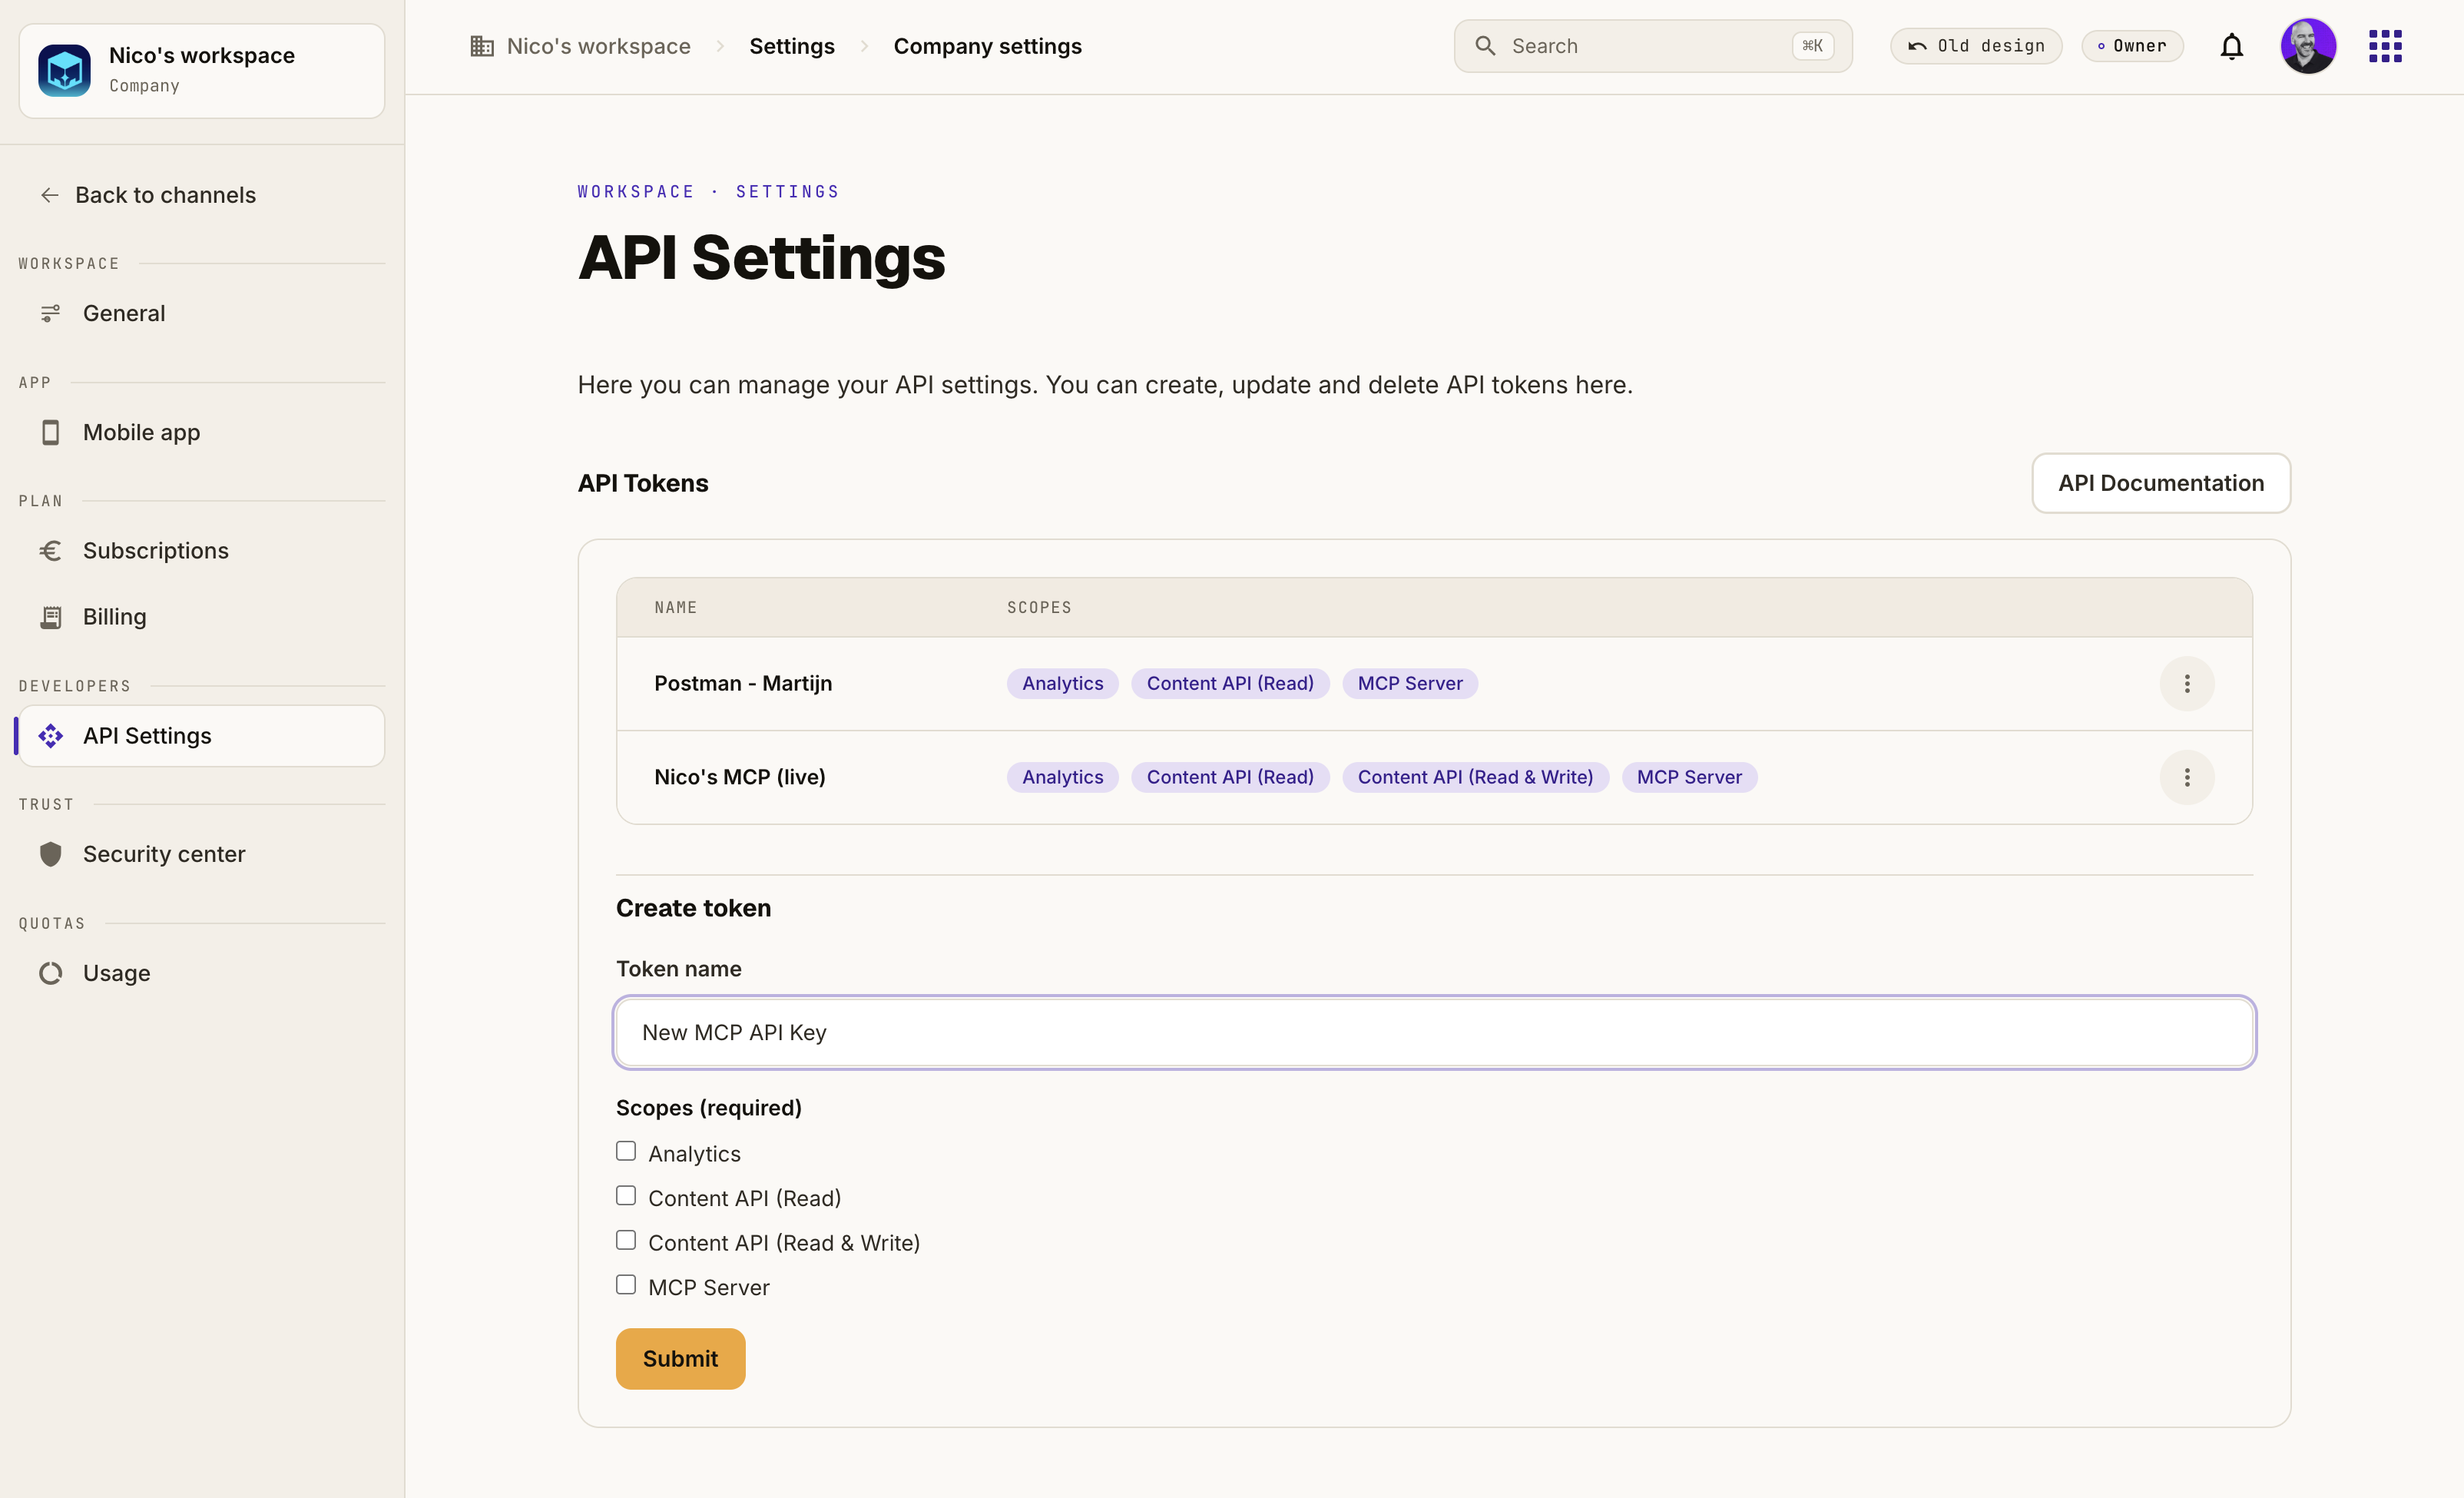2464x1498 pixels.
Task: Click the search magnifier icon
Action: [1485, 46]
